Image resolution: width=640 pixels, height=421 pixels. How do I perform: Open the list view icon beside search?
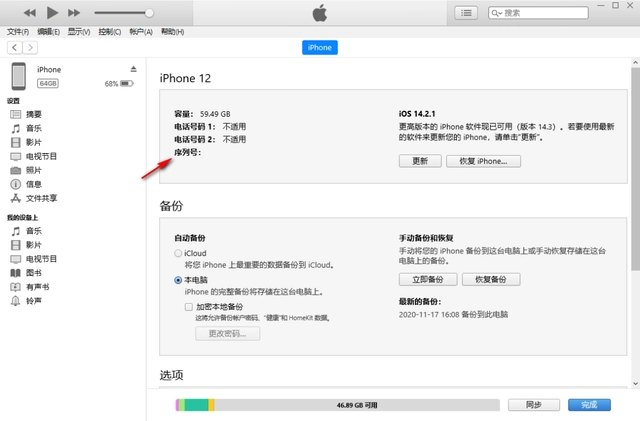(x=466, y=13)
